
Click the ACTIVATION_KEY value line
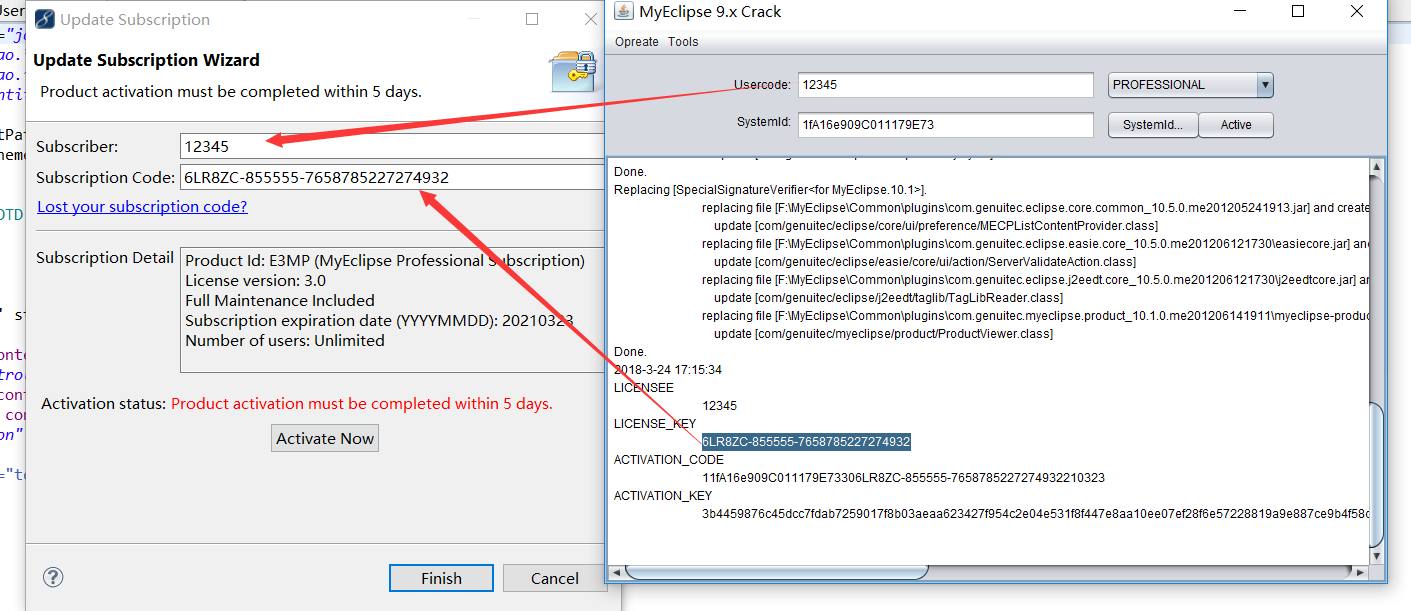click(1034, 514)
